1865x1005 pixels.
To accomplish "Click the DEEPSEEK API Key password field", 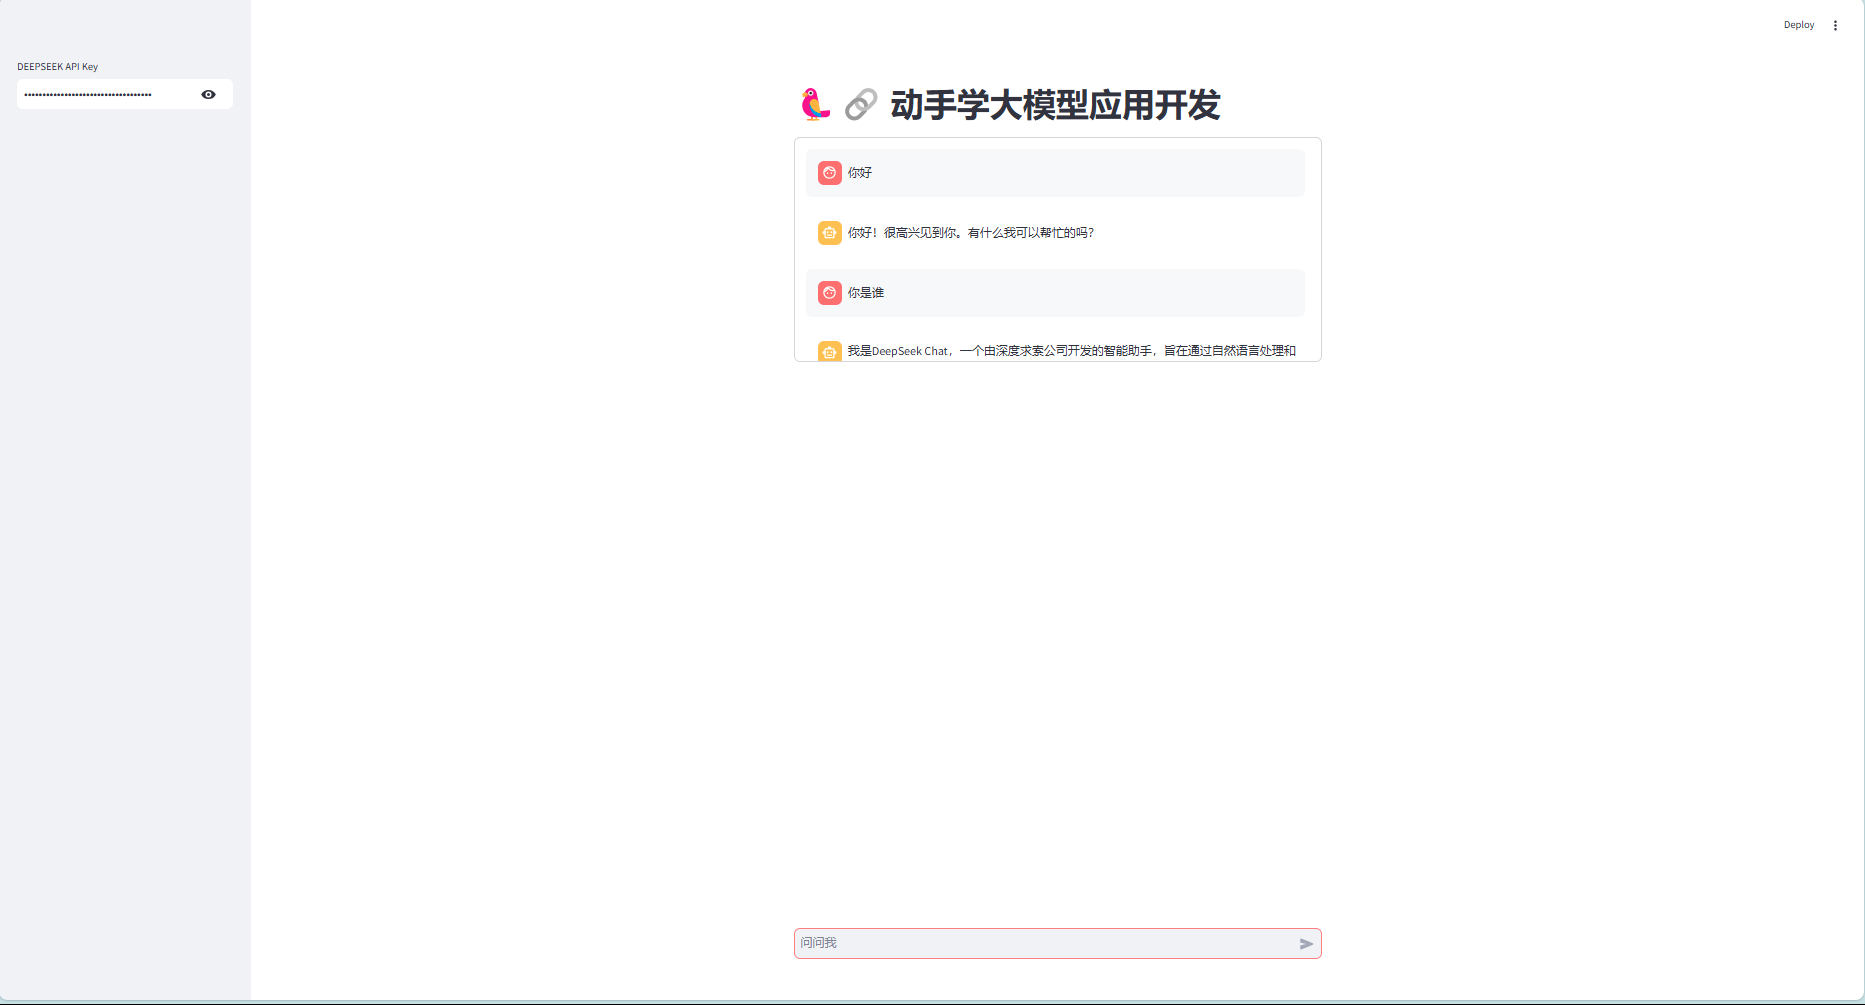I will coord(105,94).
